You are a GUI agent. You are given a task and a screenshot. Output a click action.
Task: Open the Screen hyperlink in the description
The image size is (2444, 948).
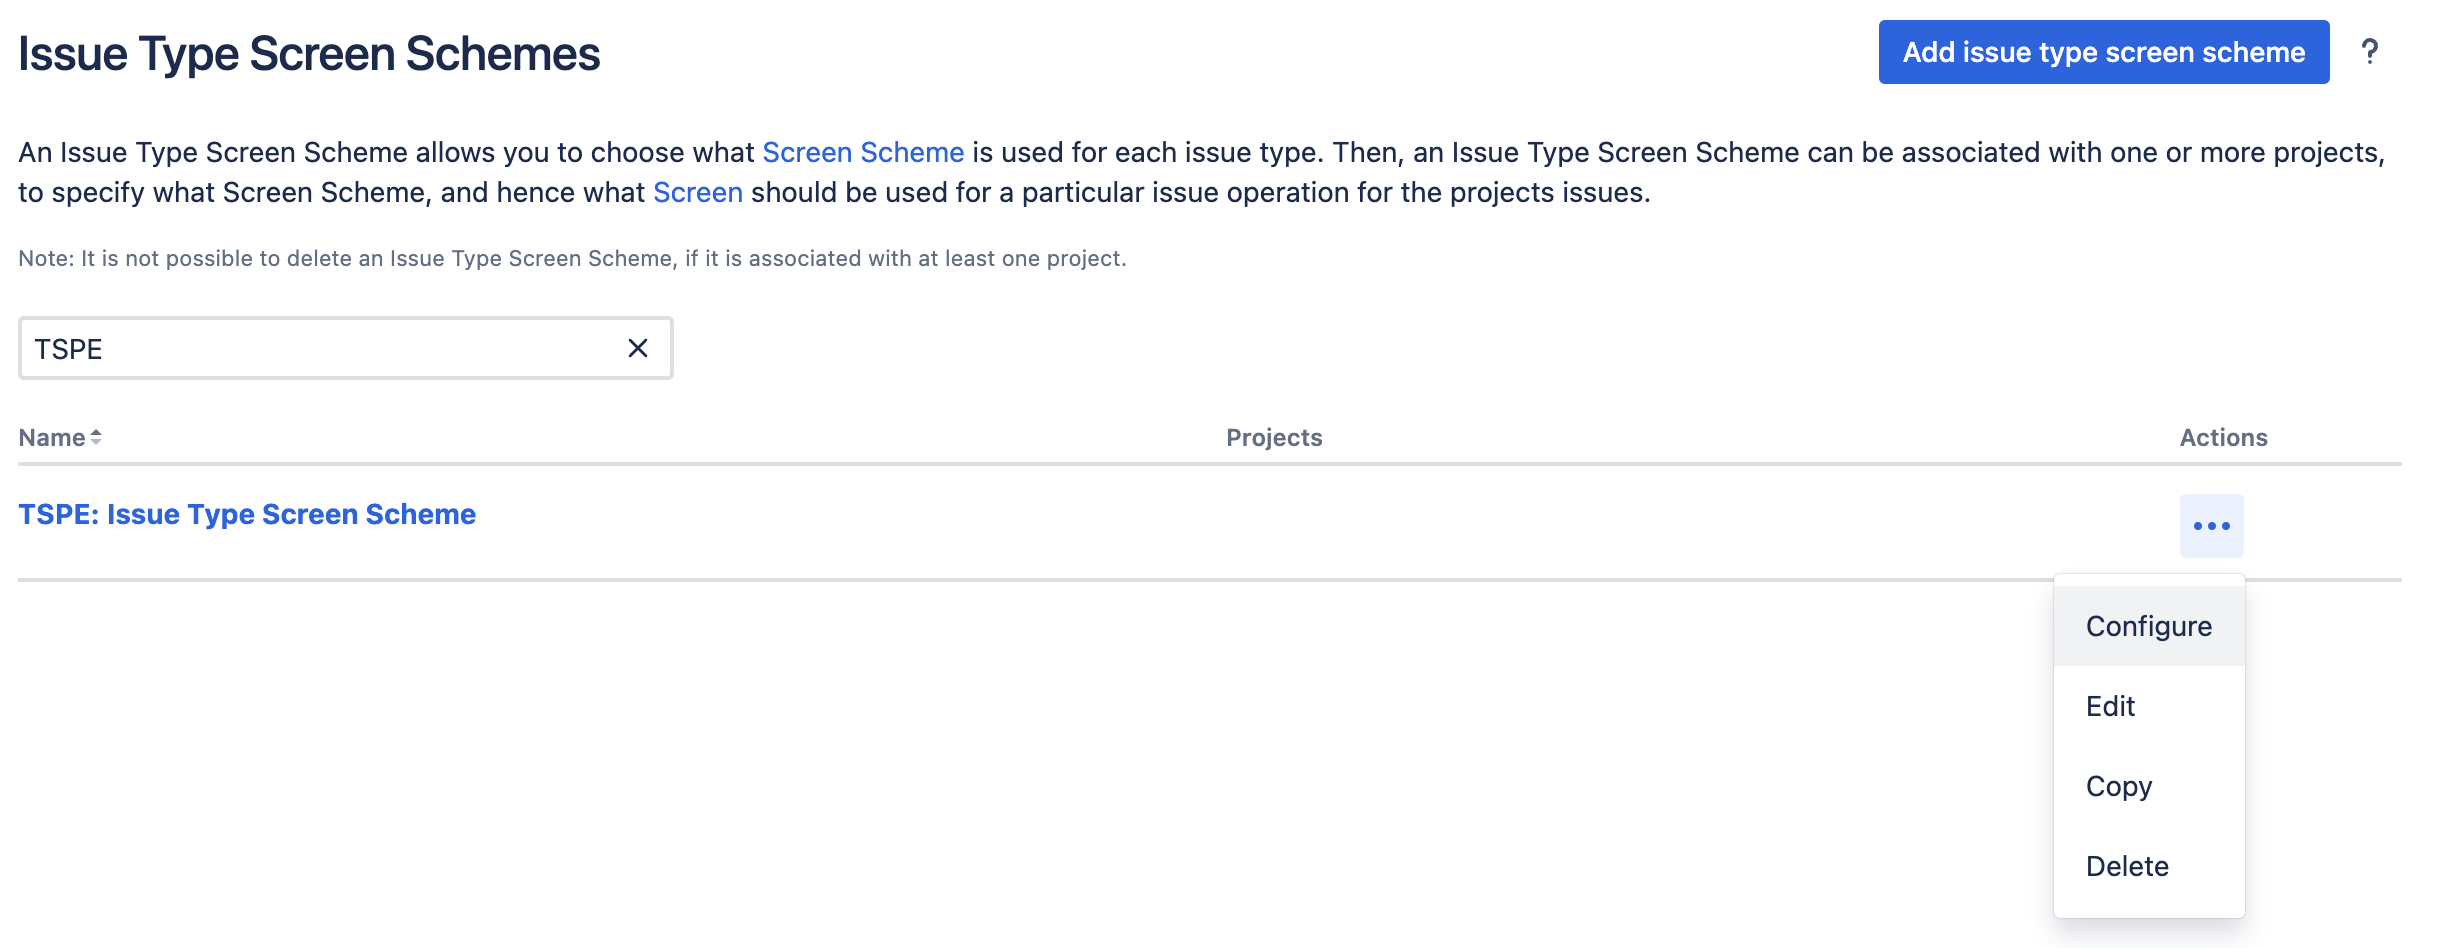pos(697,192)
